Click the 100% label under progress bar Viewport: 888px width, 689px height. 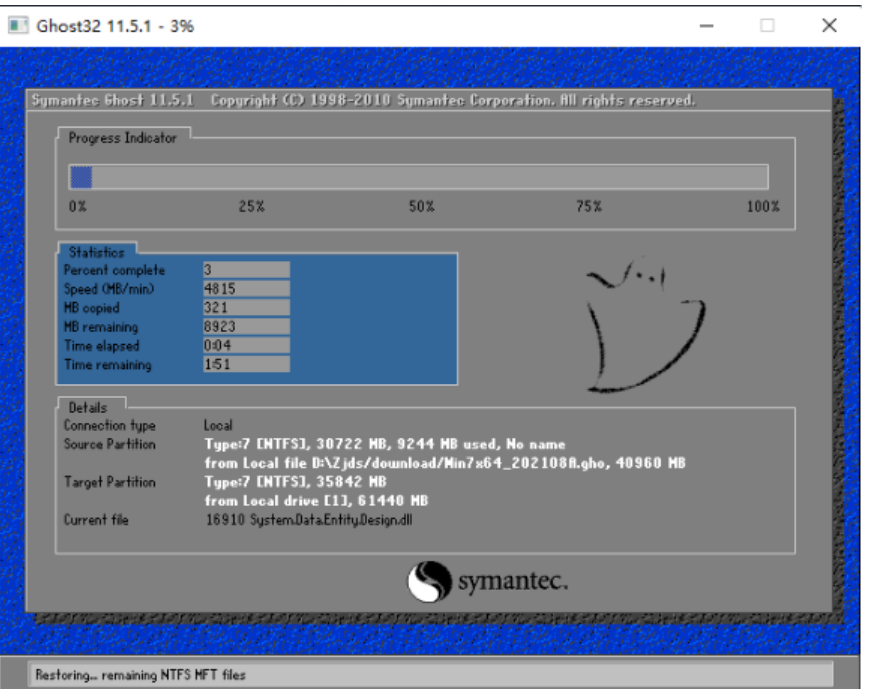tap(762, 206)
